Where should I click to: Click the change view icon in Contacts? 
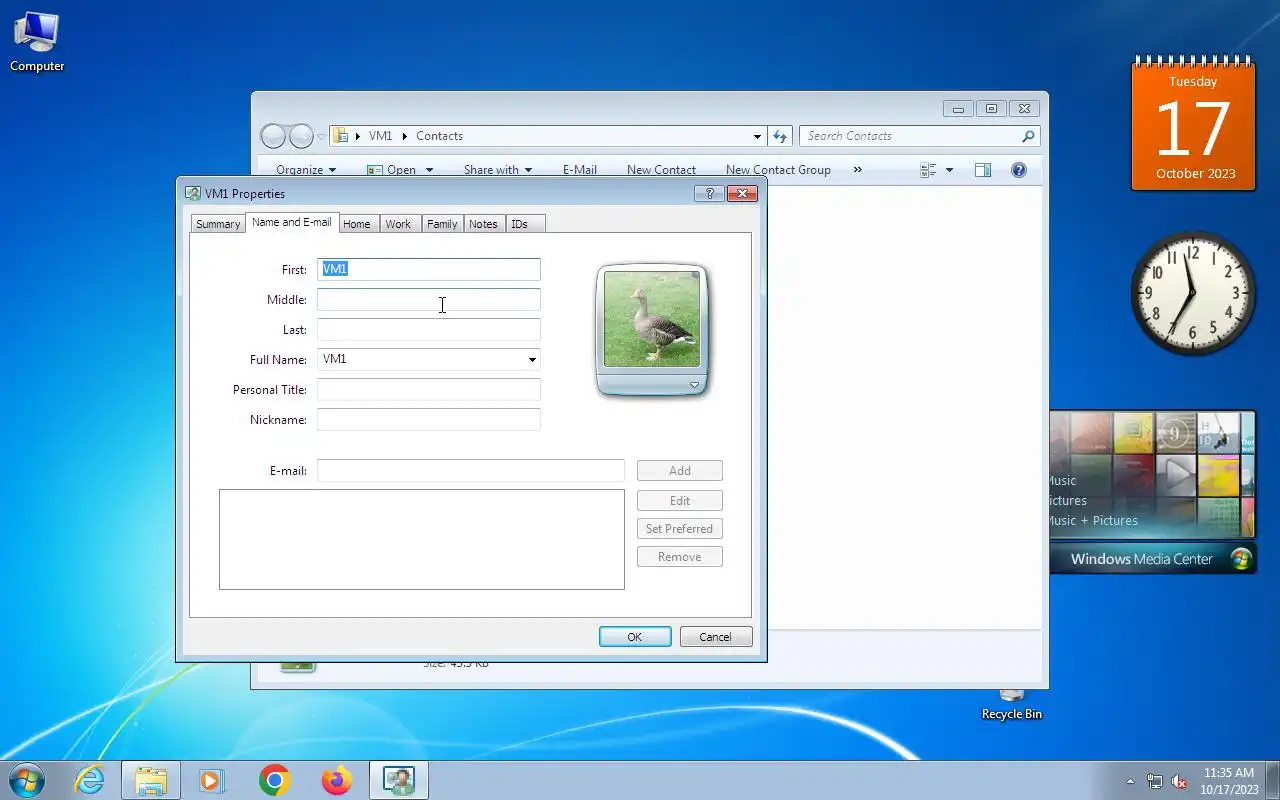928,170
